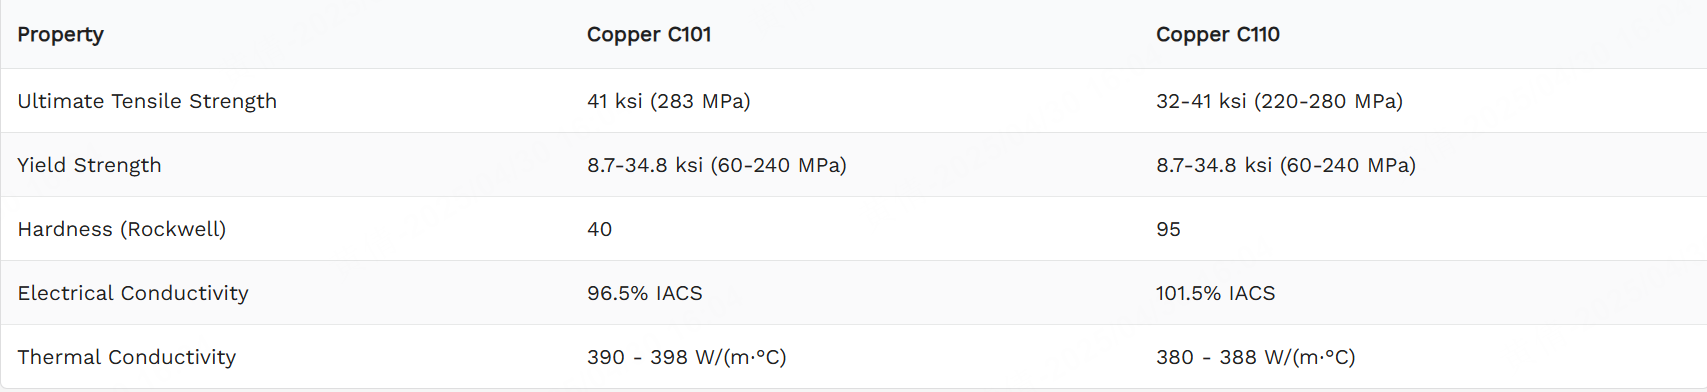Click the Hardness (Rockwell) row label
This screenshot has width=1707, height=392.
point(122,229)
